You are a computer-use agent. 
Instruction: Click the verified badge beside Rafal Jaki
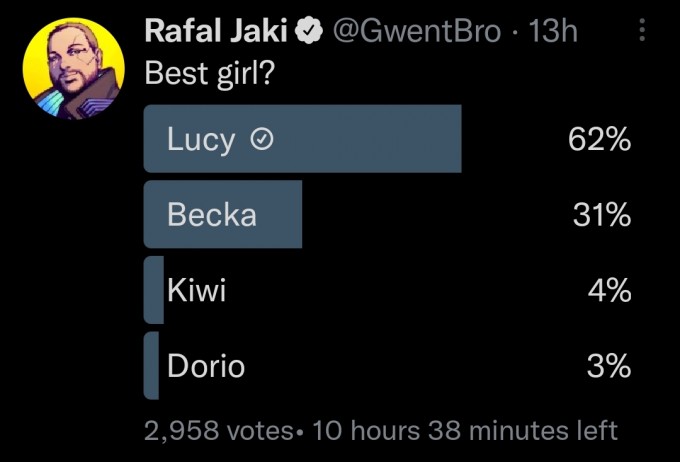click(x=309, y=30)
